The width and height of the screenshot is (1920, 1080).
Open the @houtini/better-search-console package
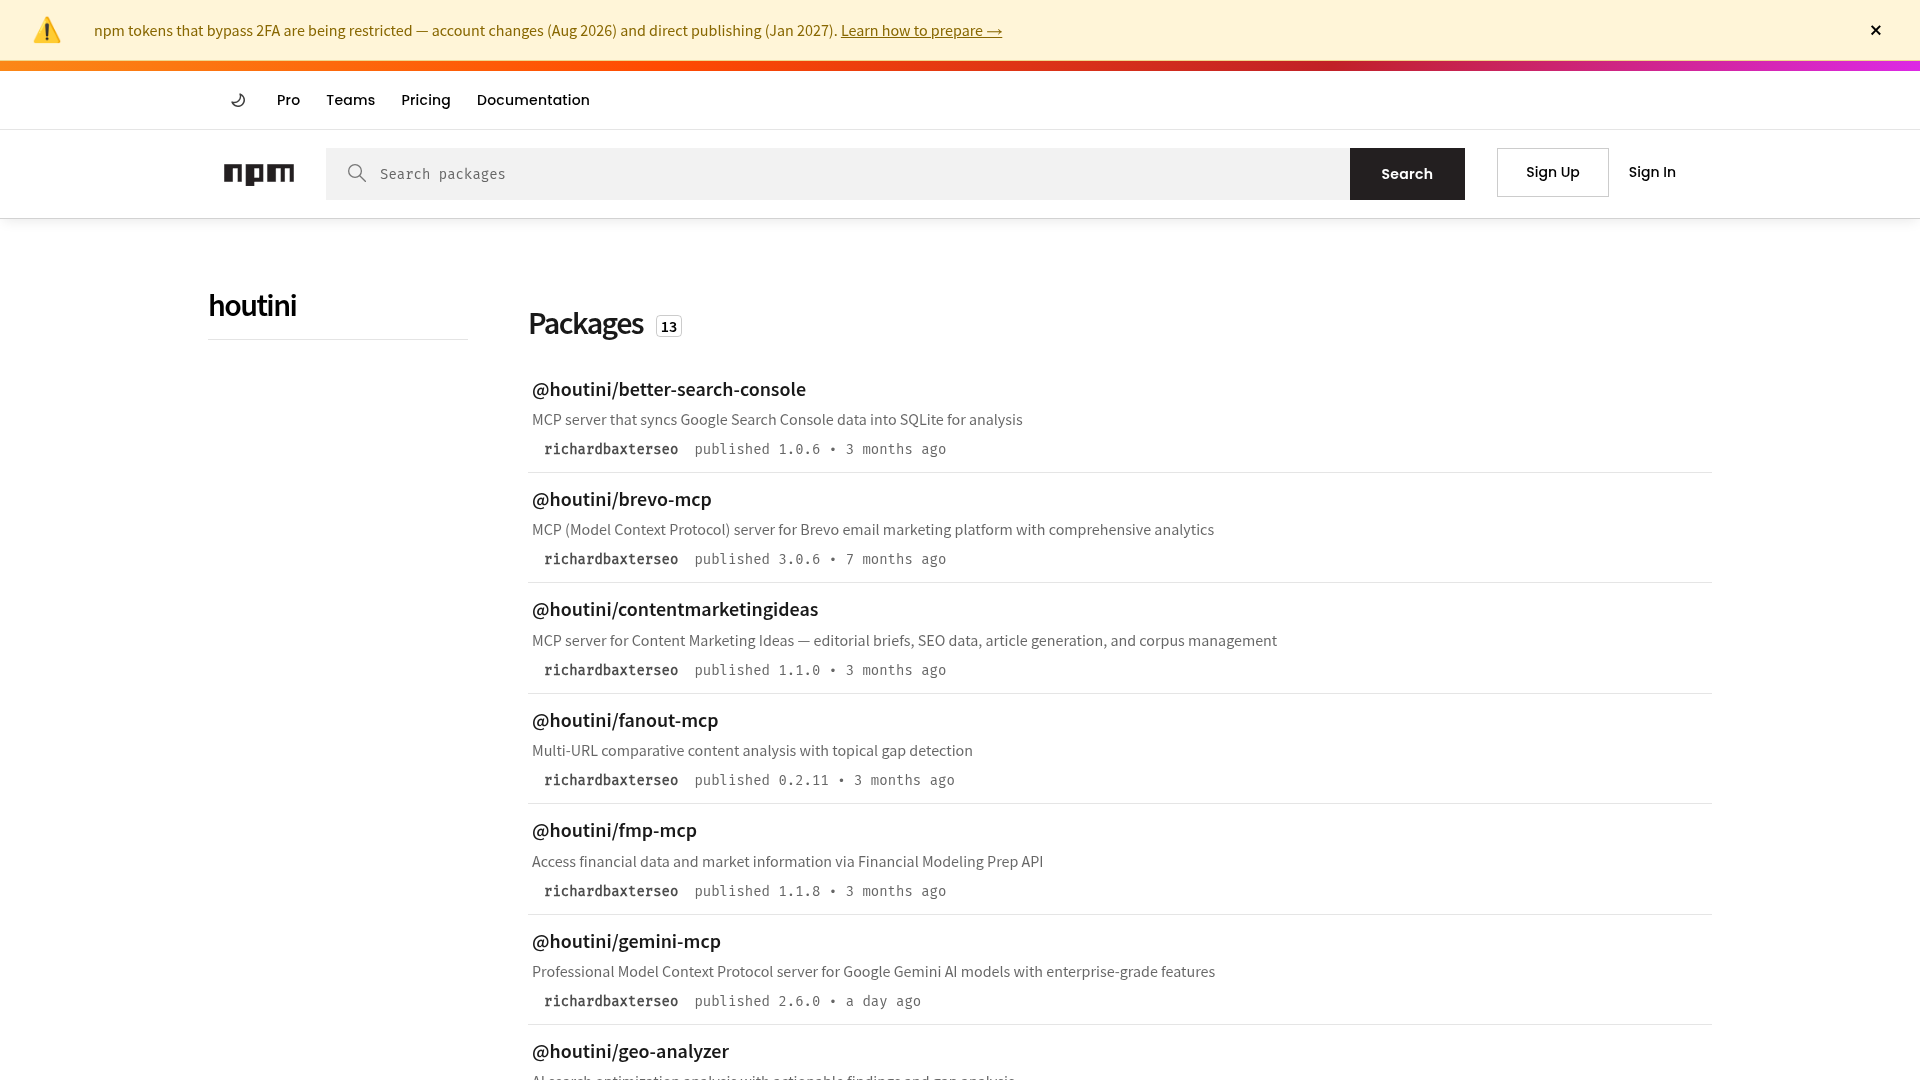[669, 389]
